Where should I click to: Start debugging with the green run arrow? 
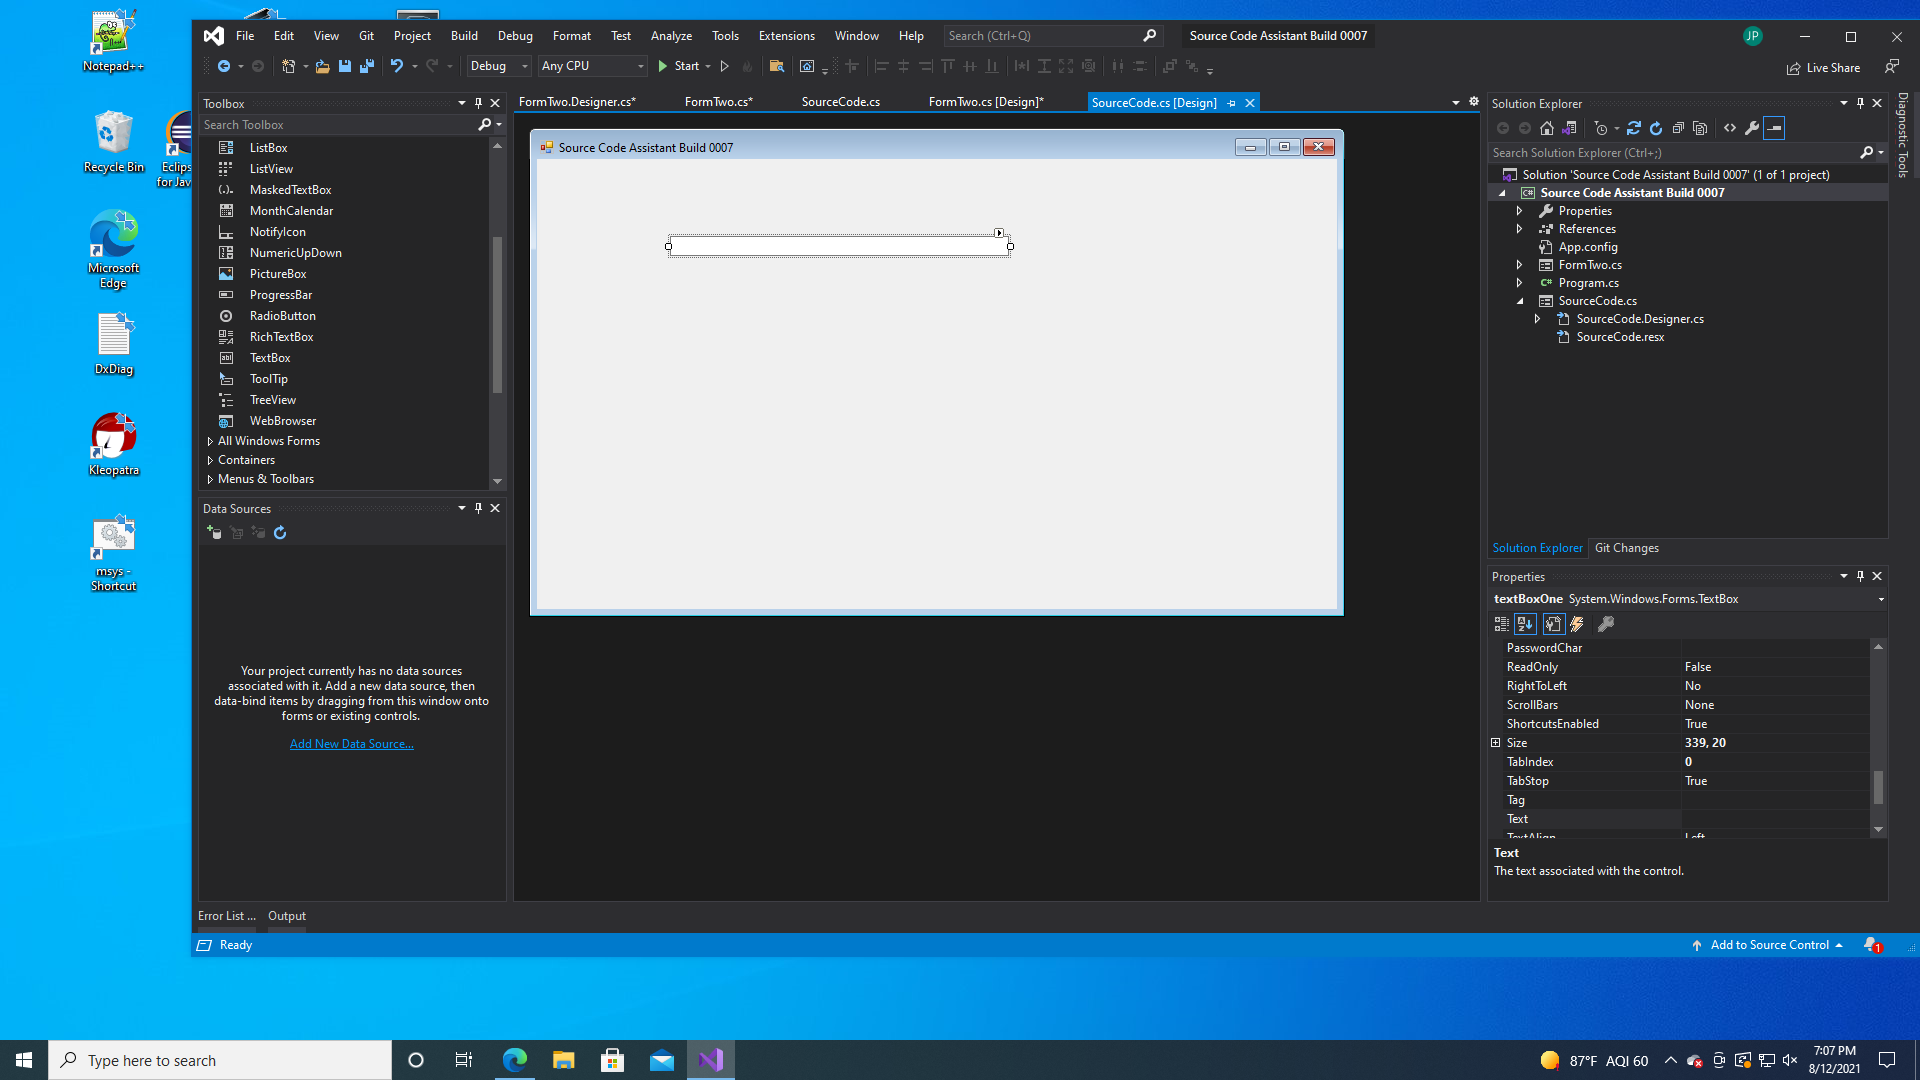coord(662,66)
